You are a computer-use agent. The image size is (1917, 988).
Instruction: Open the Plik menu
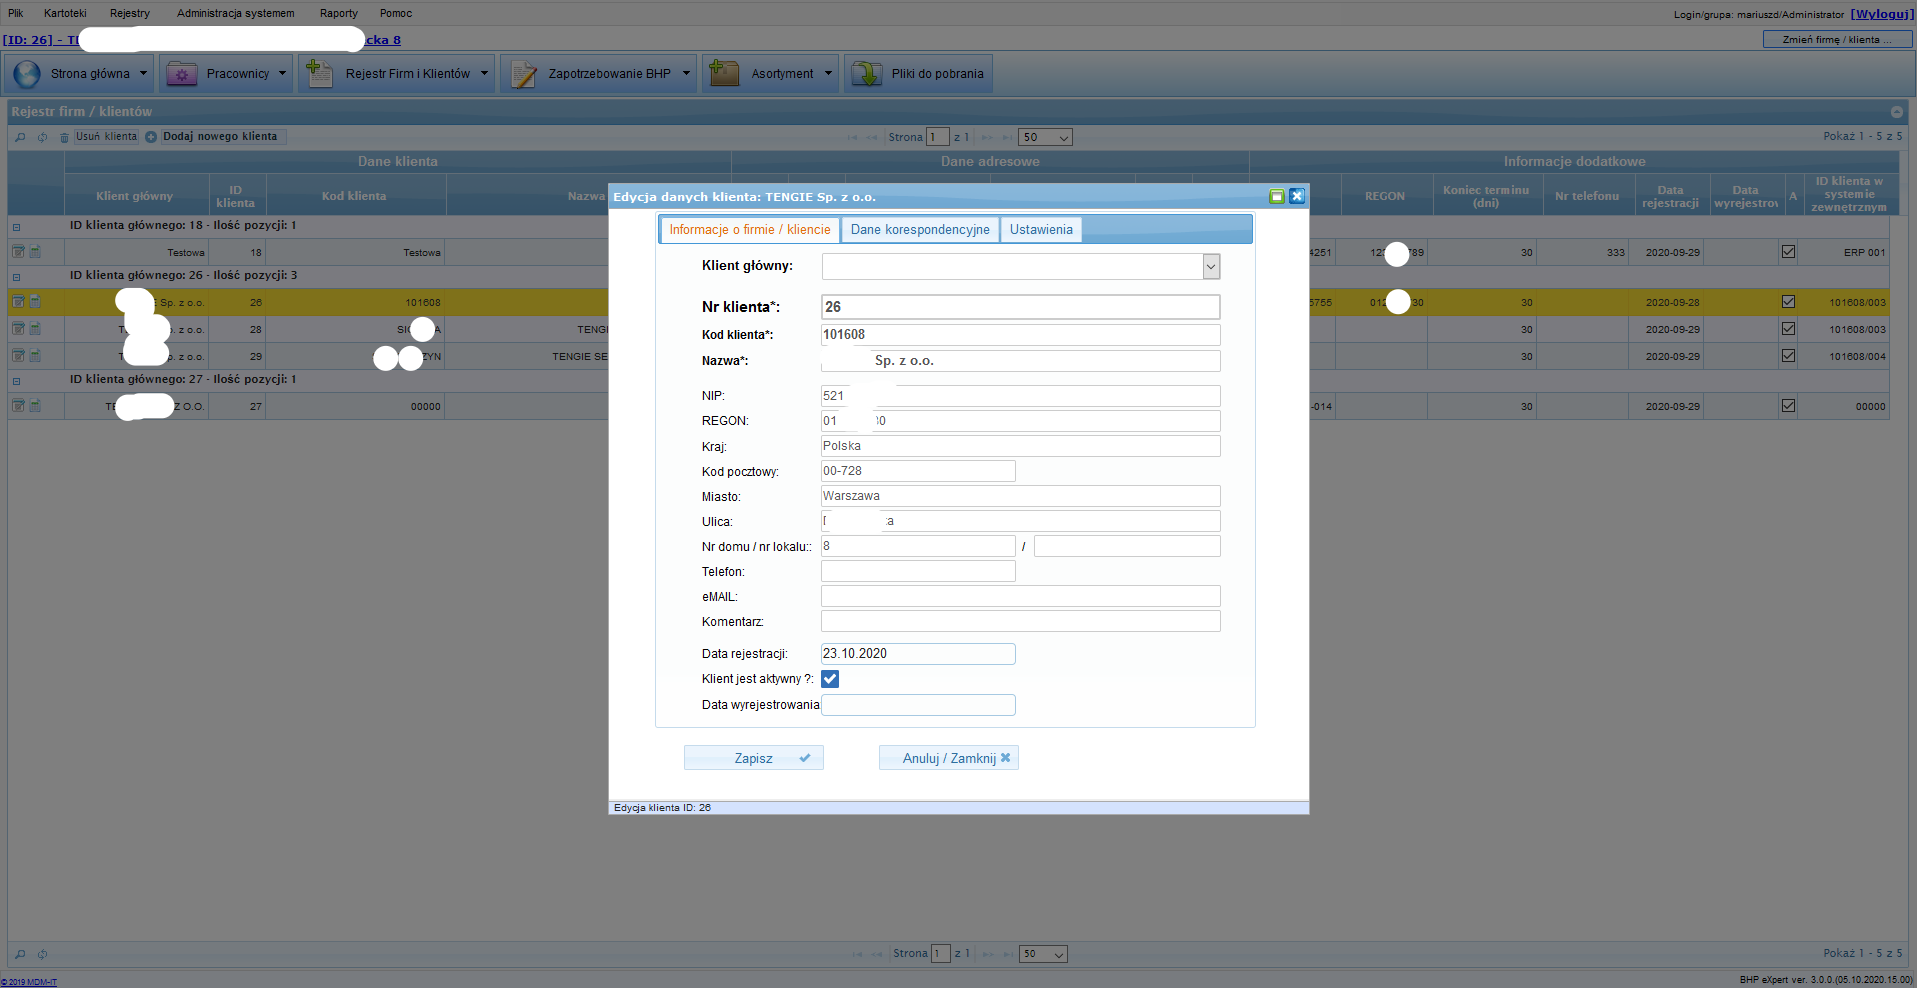(16, 13)
